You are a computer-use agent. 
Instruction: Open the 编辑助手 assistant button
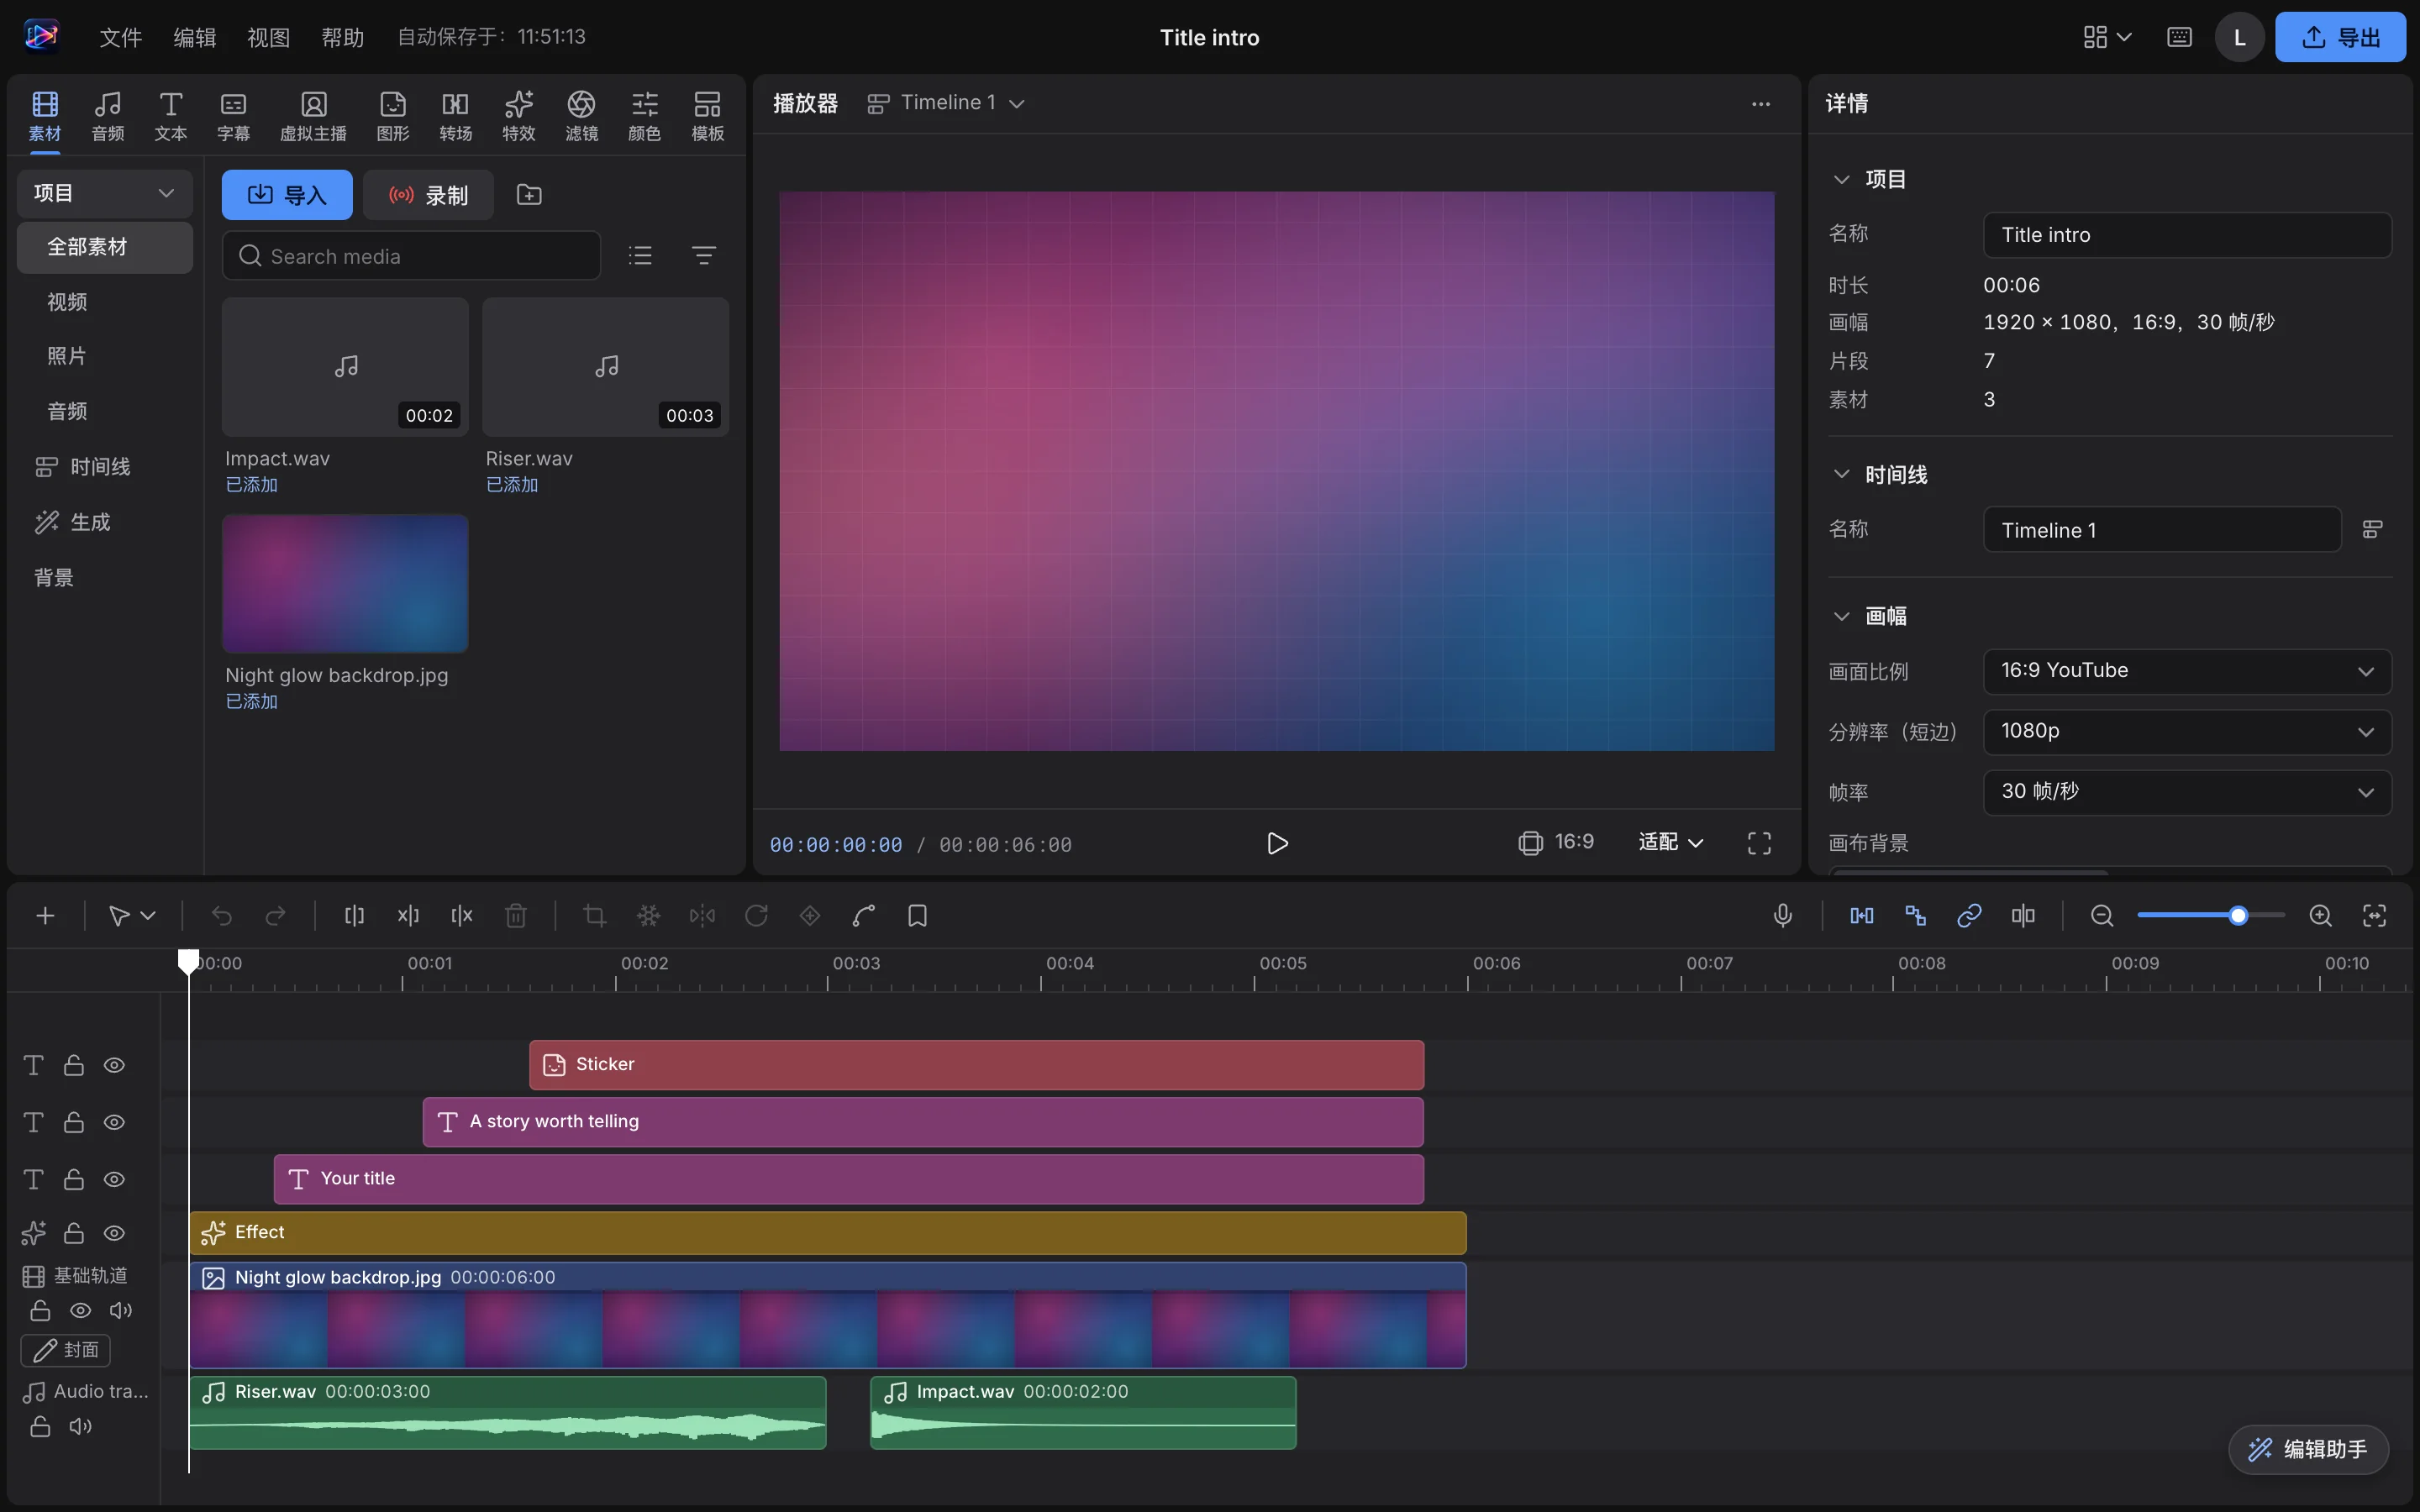(2308, 1449)
